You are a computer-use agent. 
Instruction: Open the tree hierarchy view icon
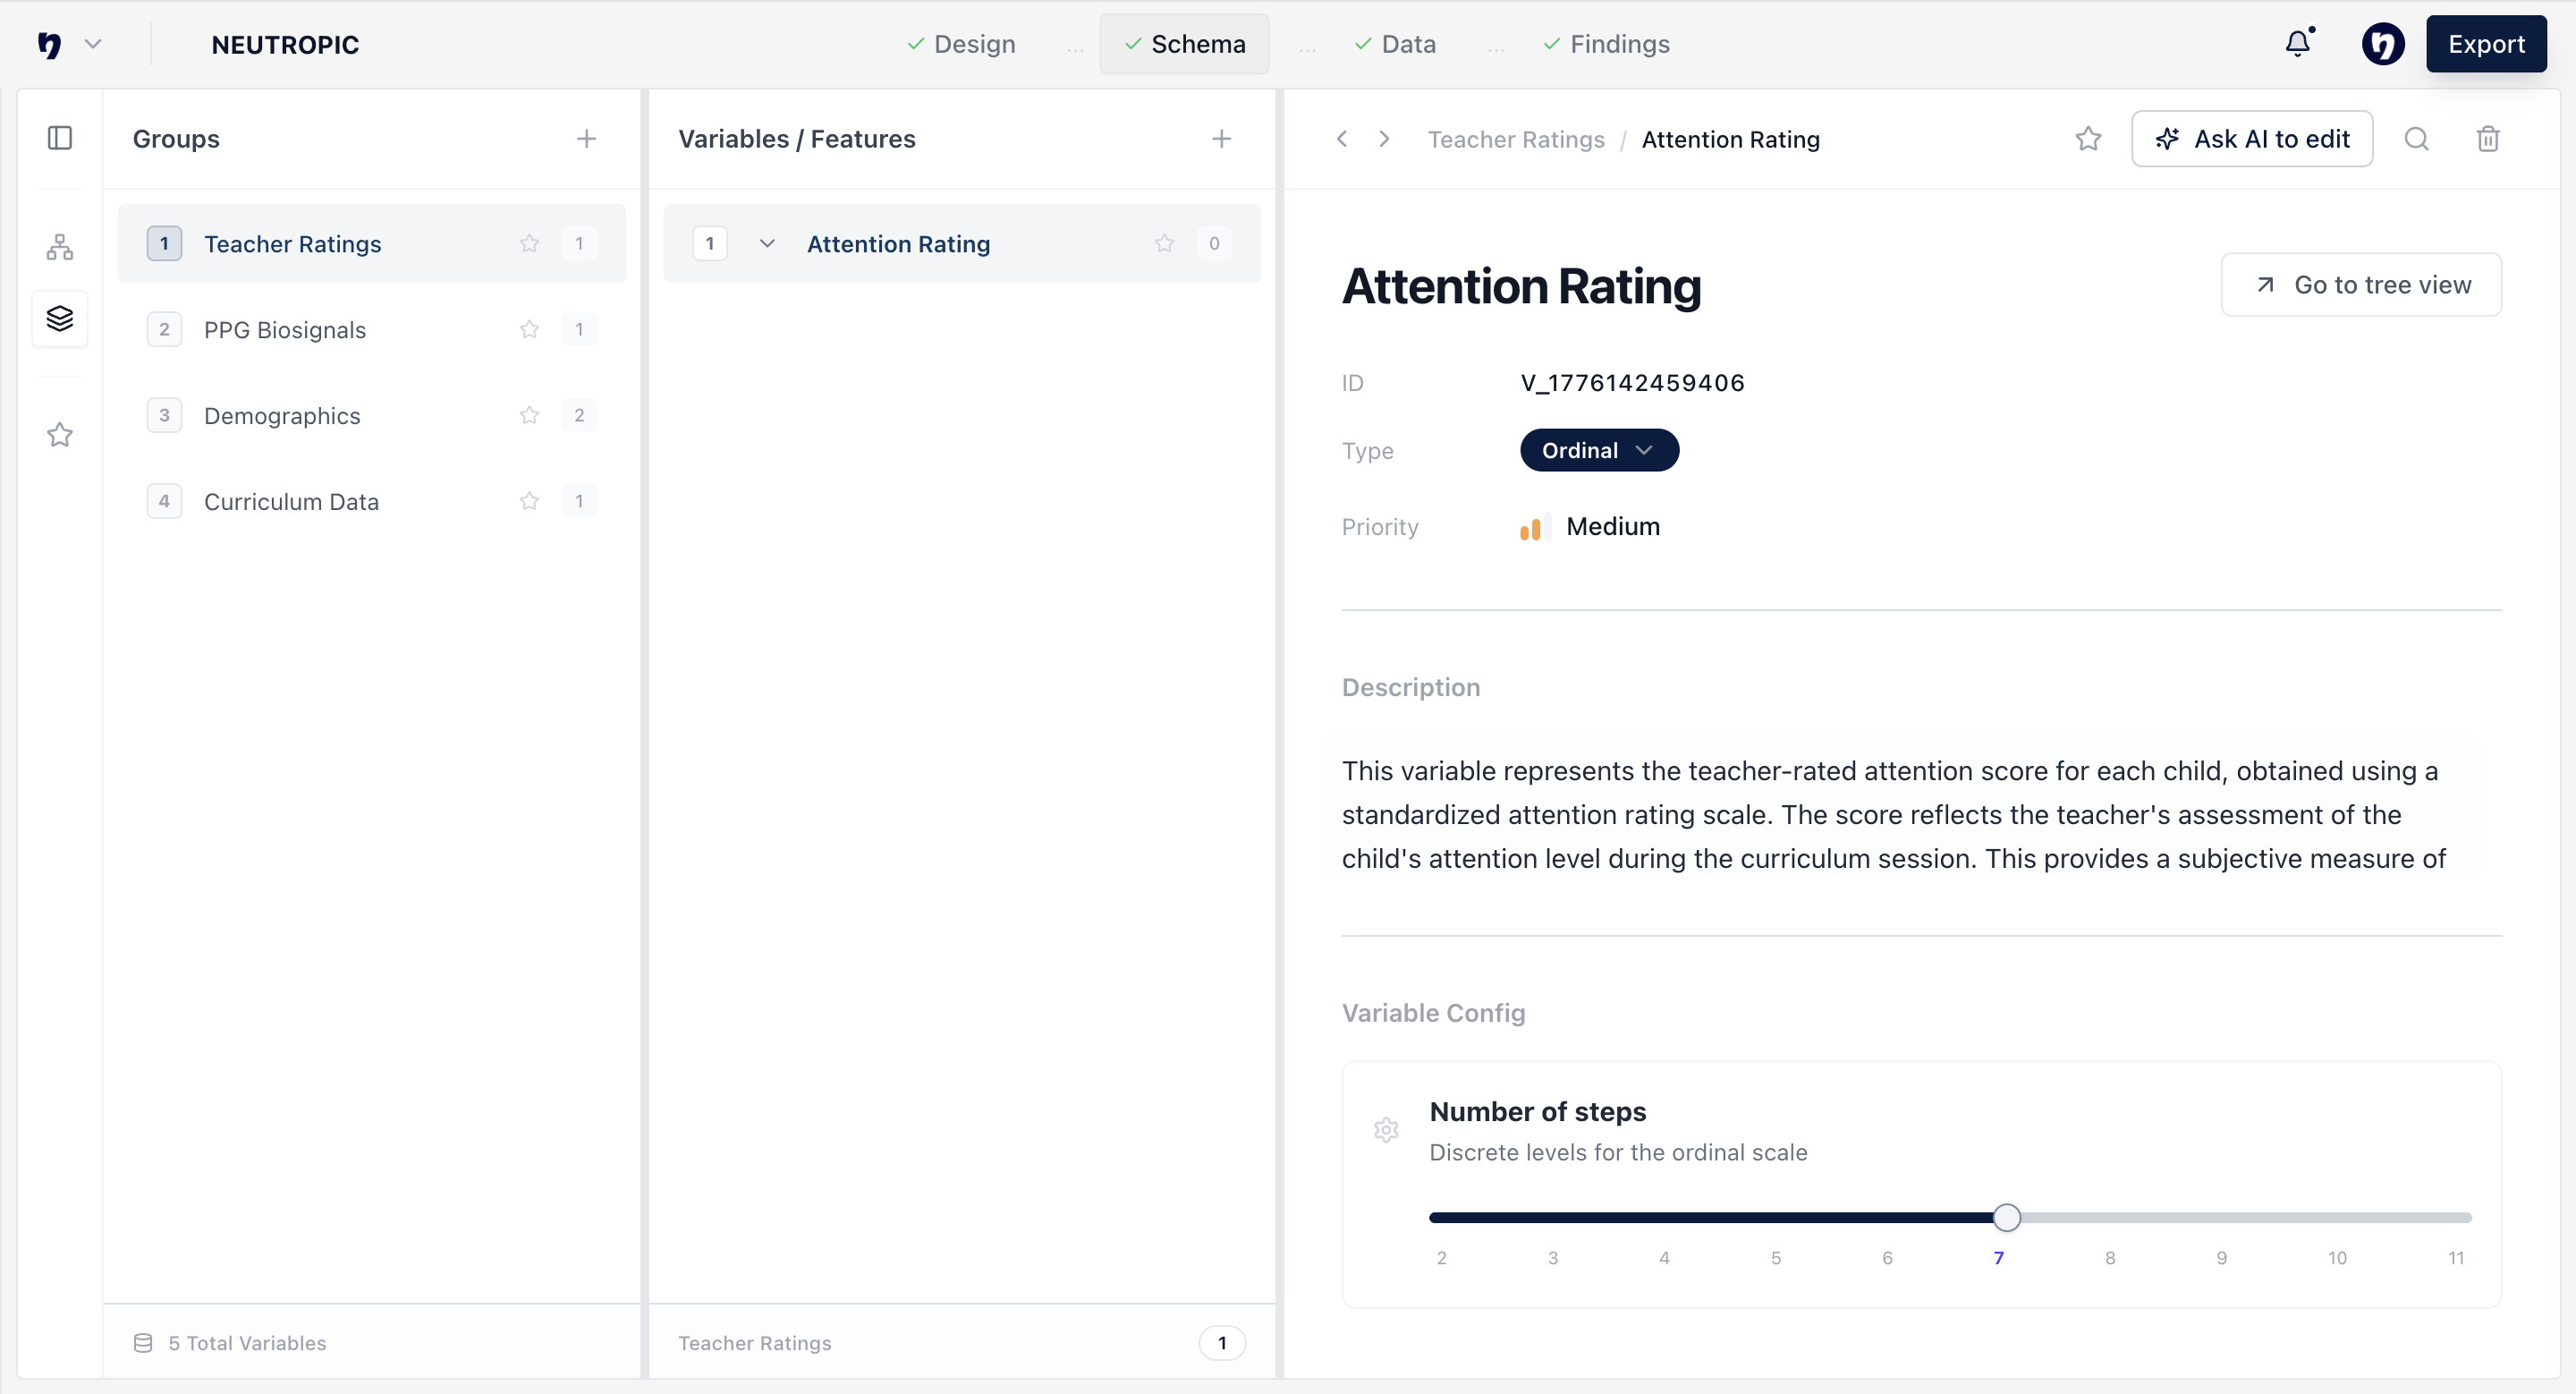point(60,246)
